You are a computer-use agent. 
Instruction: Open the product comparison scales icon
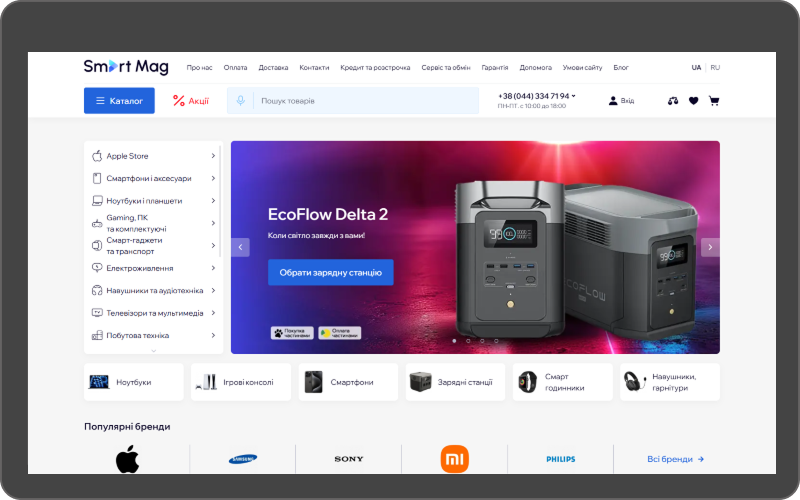[x=673, y=101]
